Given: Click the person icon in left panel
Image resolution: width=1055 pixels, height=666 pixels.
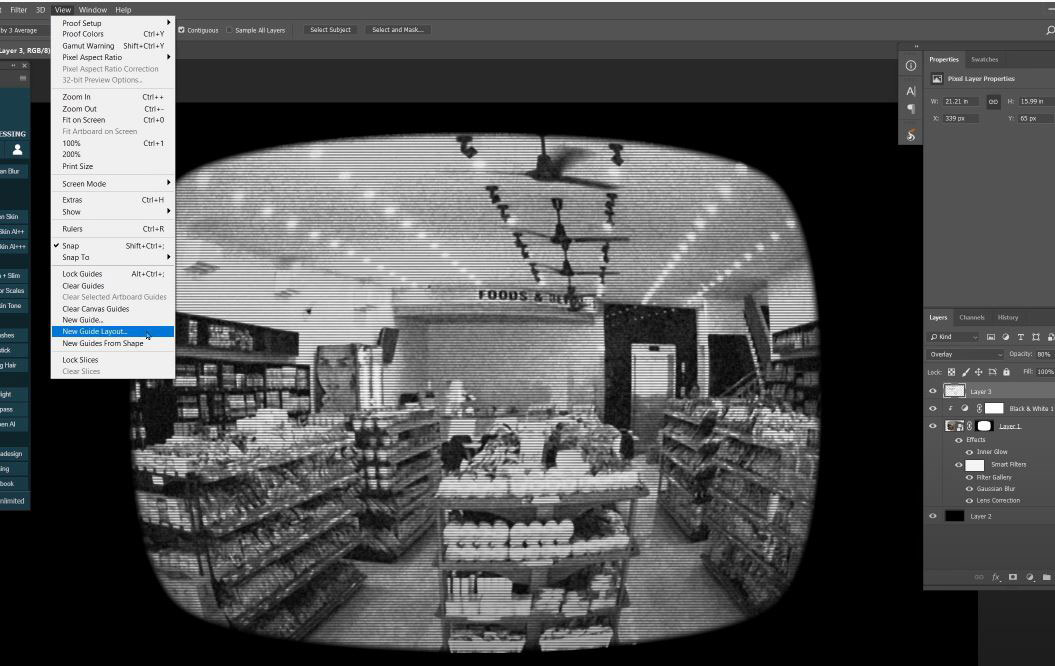Looking at the screenshot, I should (17, 150).
